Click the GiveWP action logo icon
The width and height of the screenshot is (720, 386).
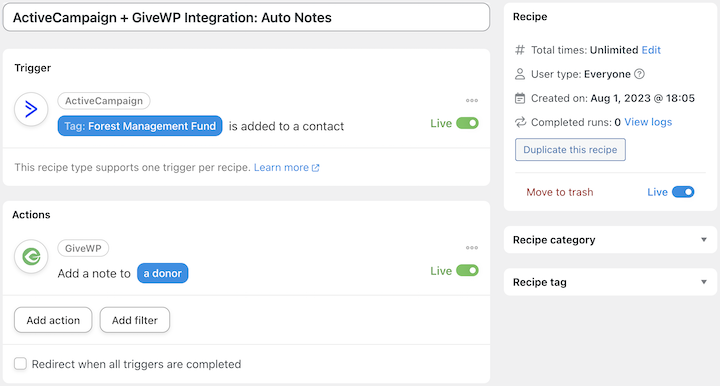(31, 257)
